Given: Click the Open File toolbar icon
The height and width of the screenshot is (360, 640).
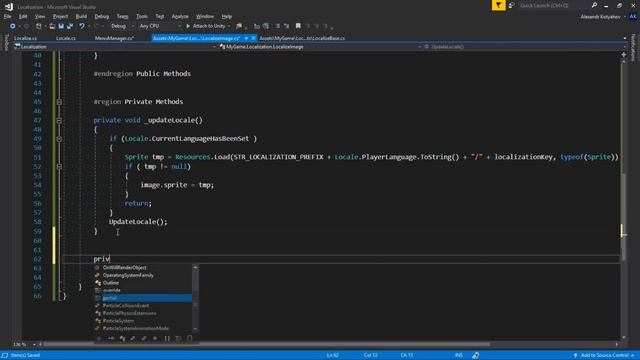Looking at the screenshot, I should click(x=52, y=26).
